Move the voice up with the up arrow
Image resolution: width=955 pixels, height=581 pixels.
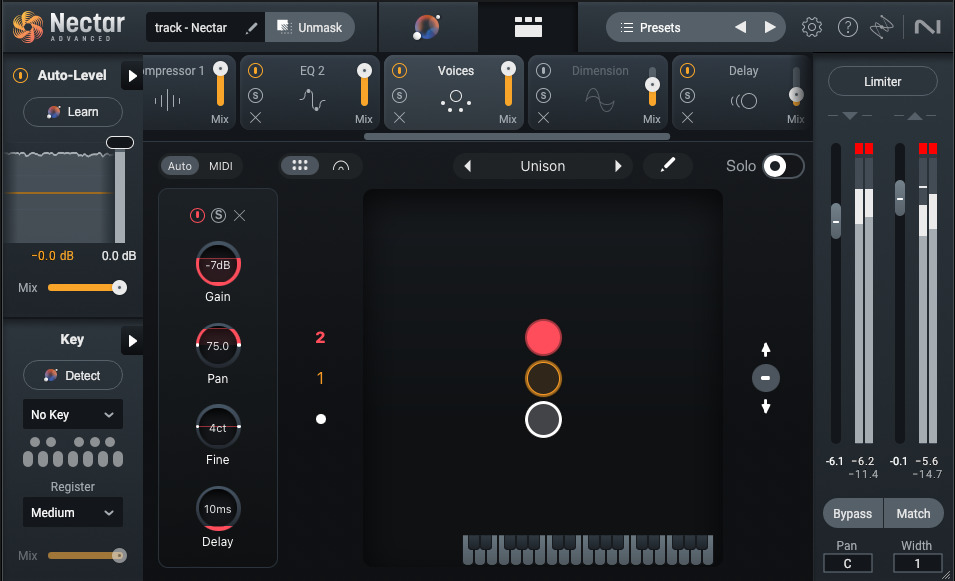(x=766, y=349)
